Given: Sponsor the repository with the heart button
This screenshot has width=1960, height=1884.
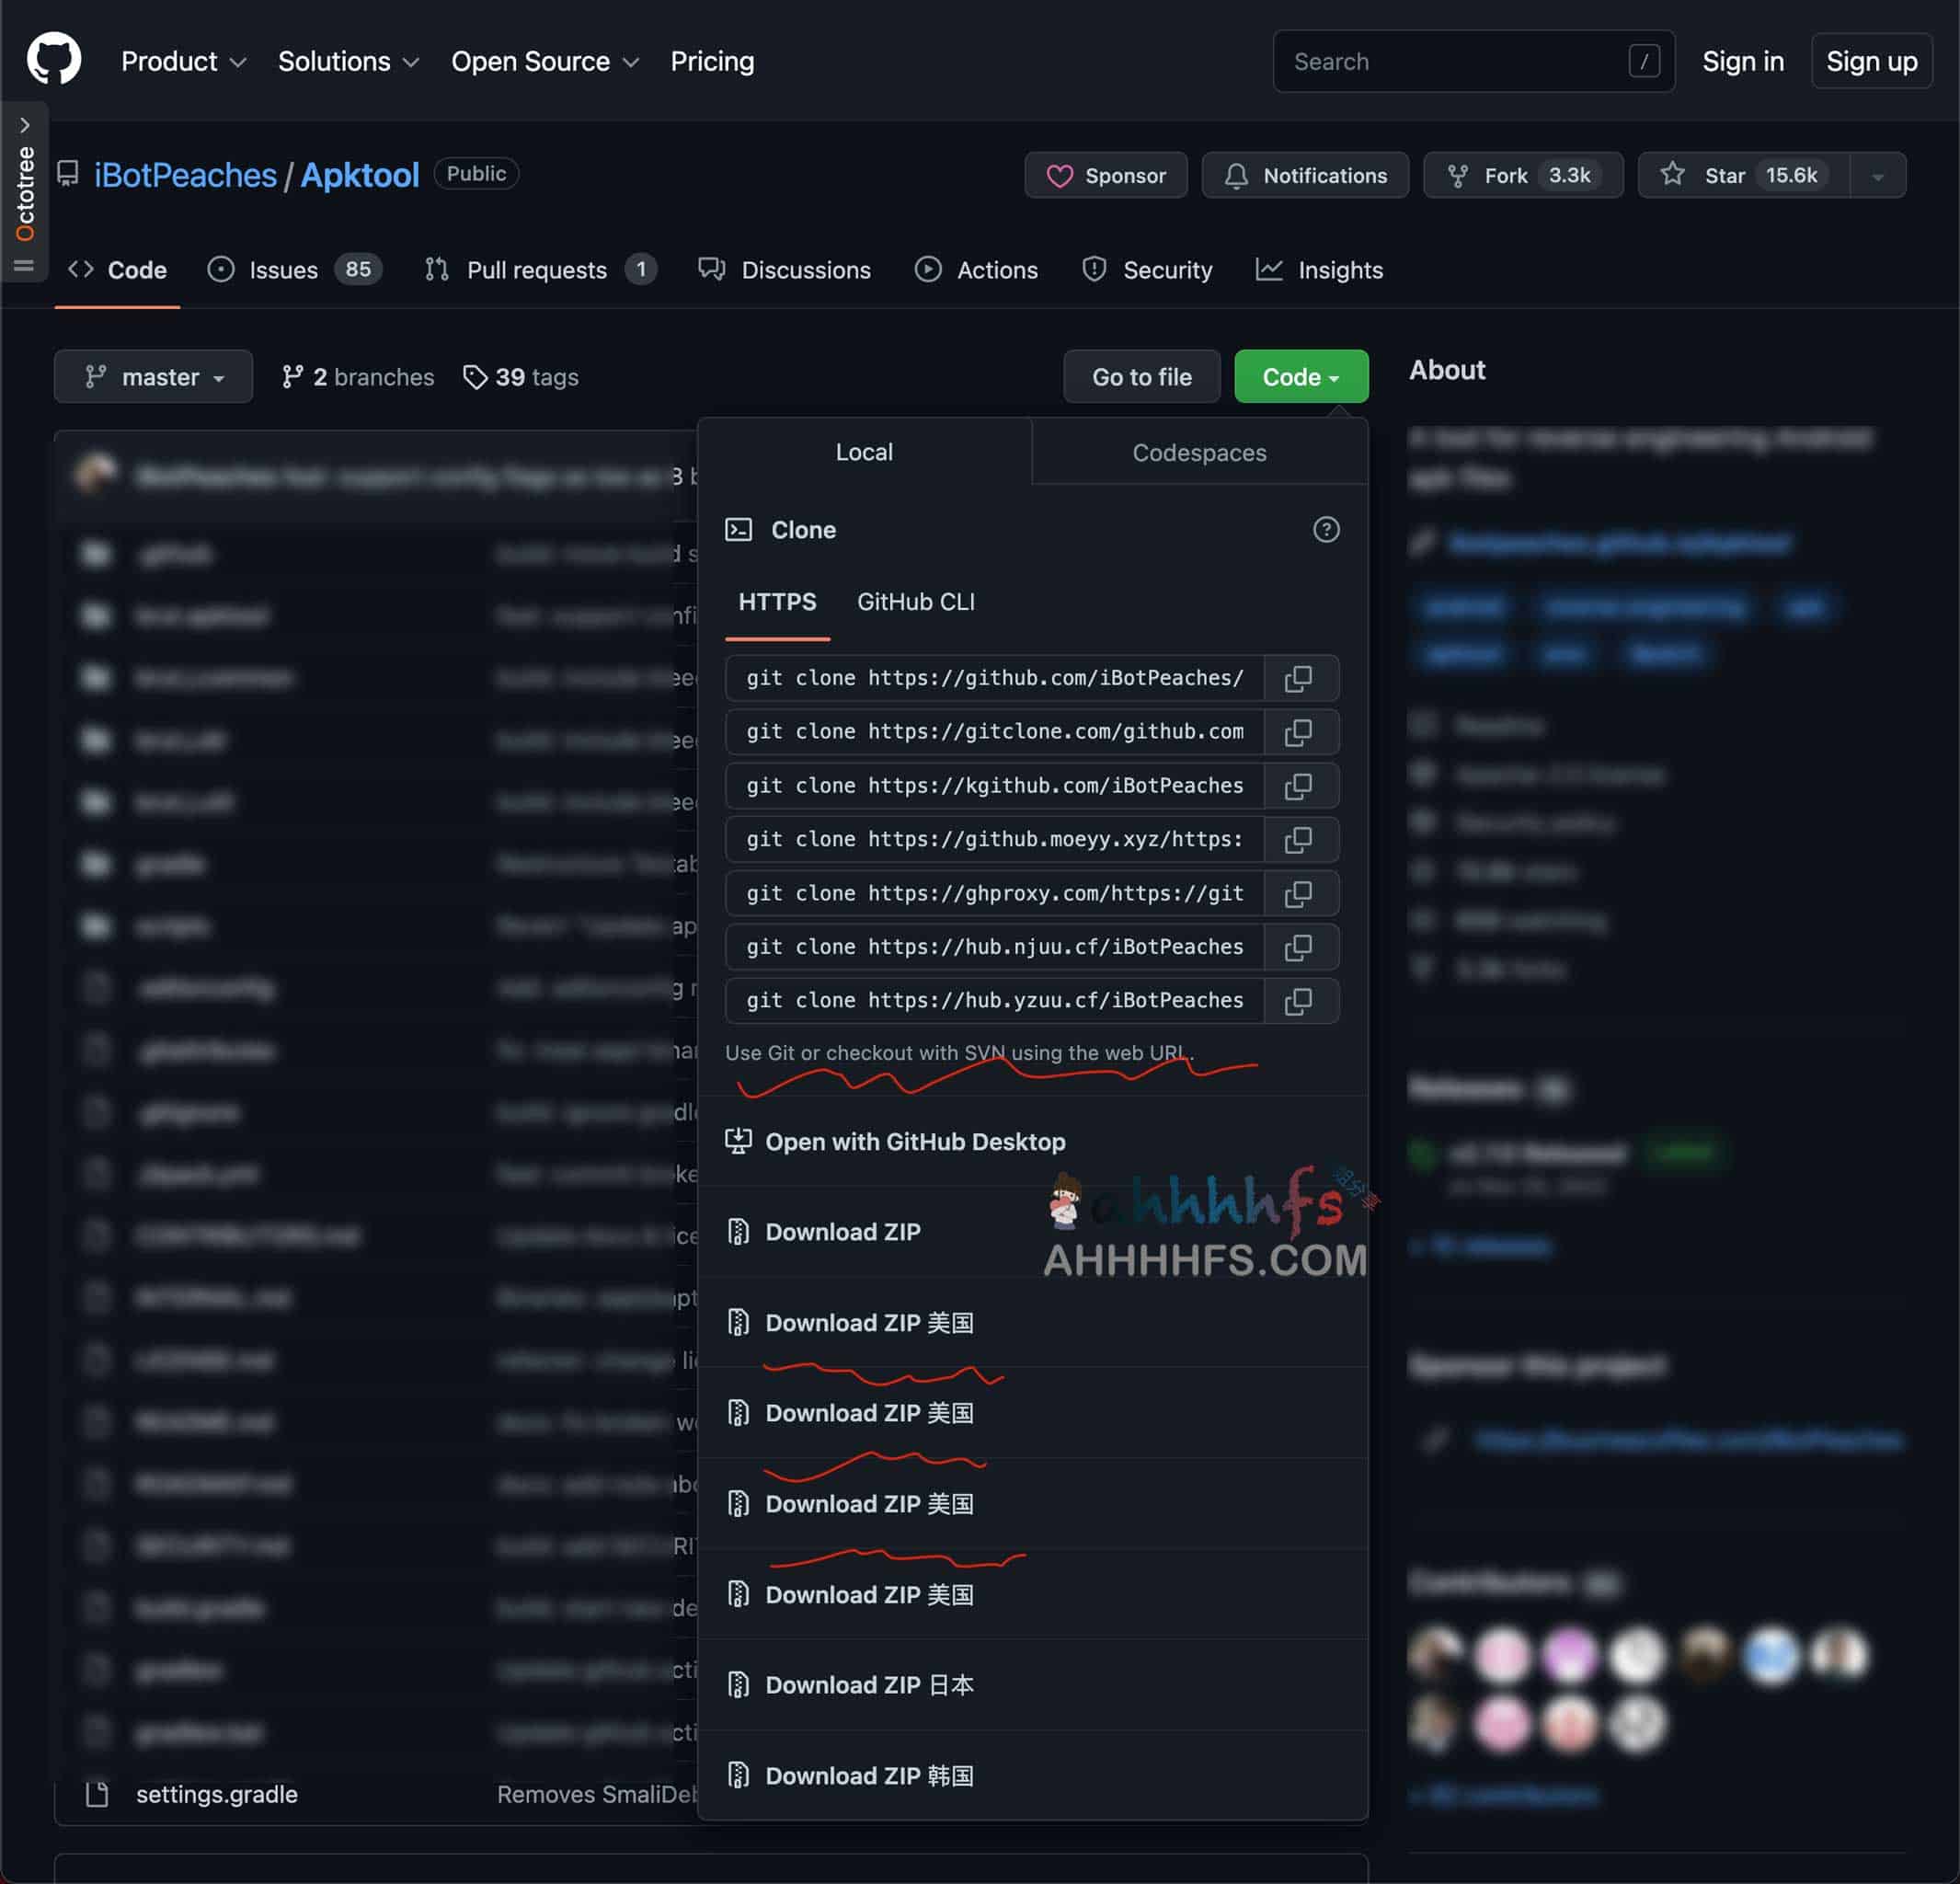Looking at the screenshot, I should [x=1105, y=175].
